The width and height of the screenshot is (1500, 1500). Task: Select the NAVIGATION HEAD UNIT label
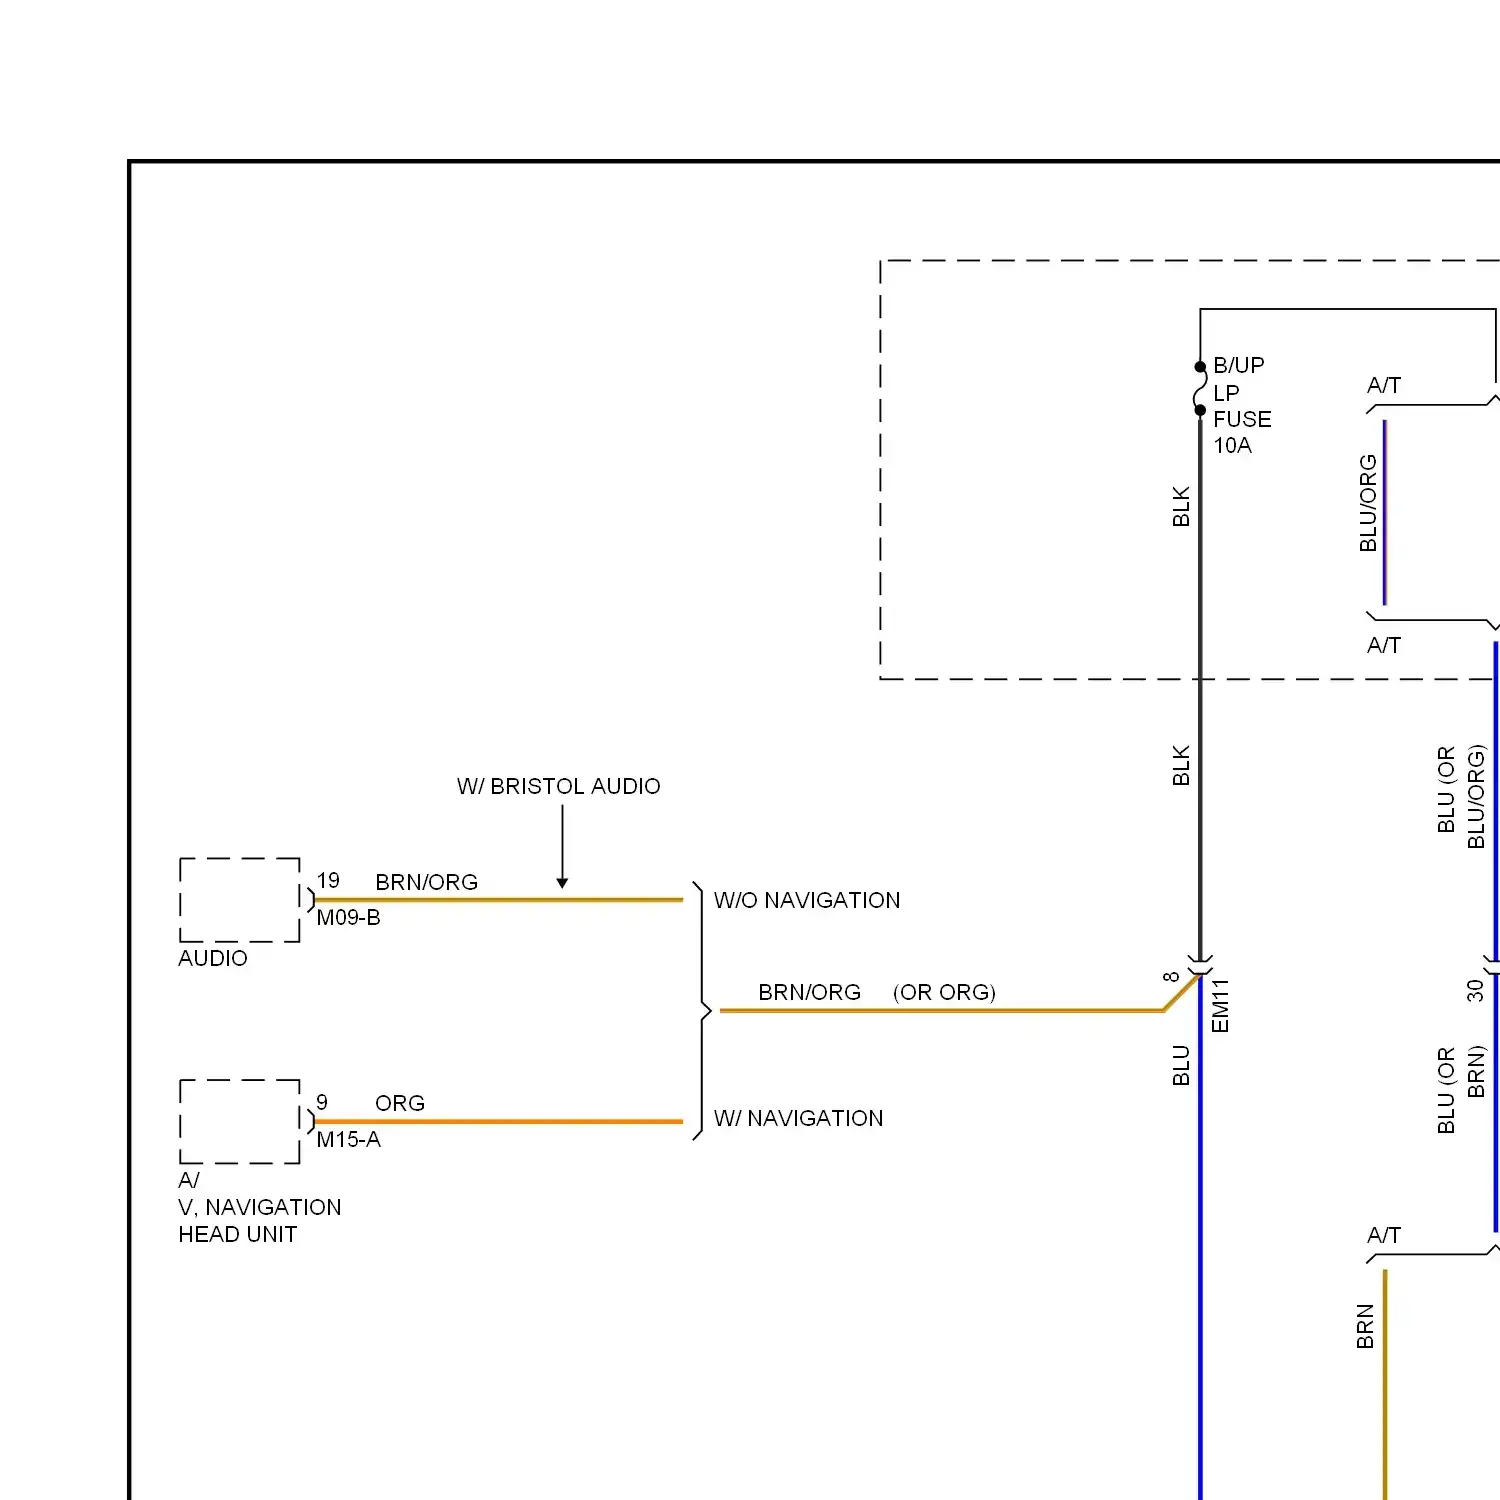(259, 1207)
